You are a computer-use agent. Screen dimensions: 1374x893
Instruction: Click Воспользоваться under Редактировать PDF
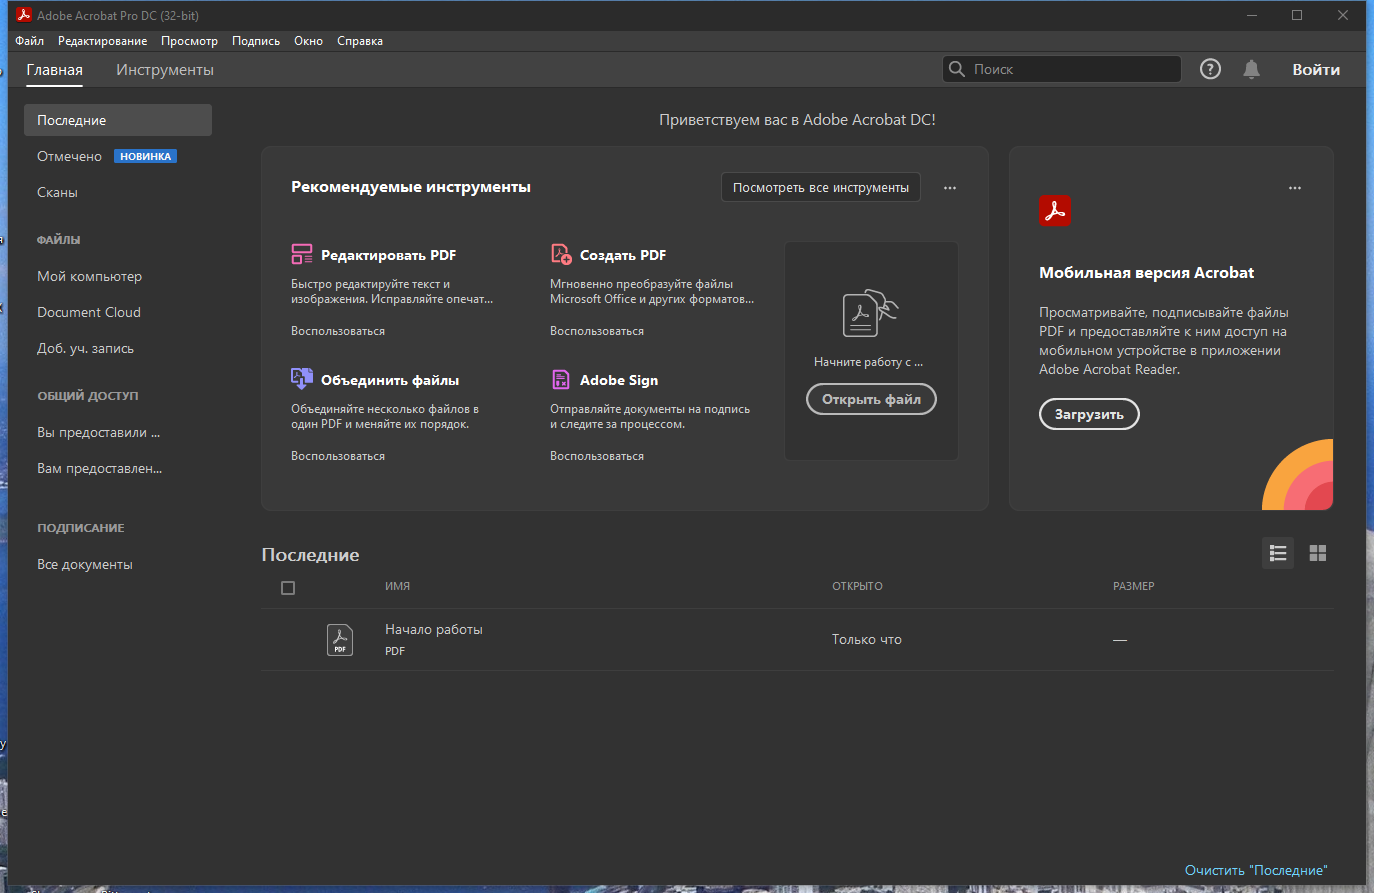(x=338, y=331)
